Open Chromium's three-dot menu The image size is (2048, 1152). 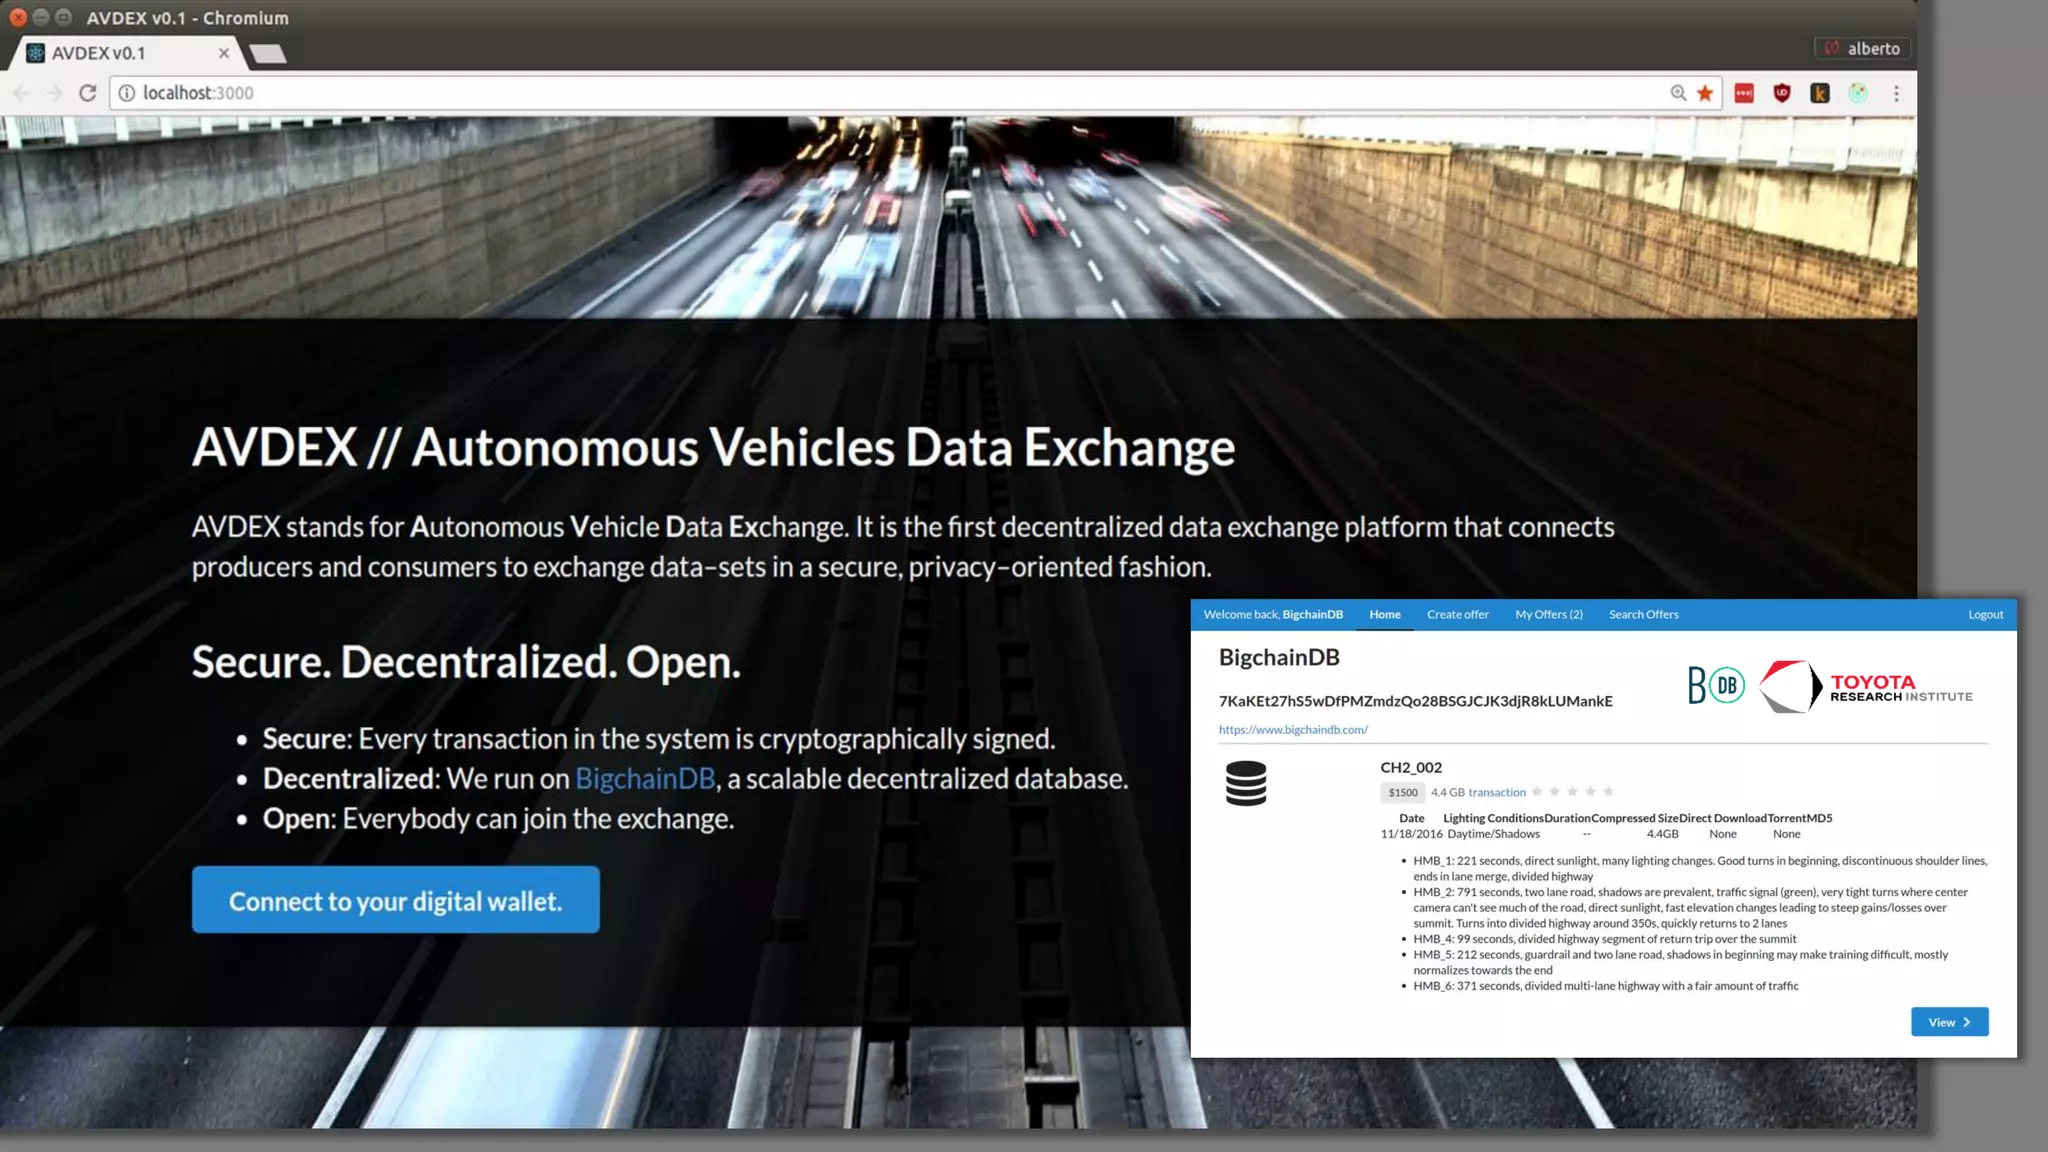(1896, 93)
